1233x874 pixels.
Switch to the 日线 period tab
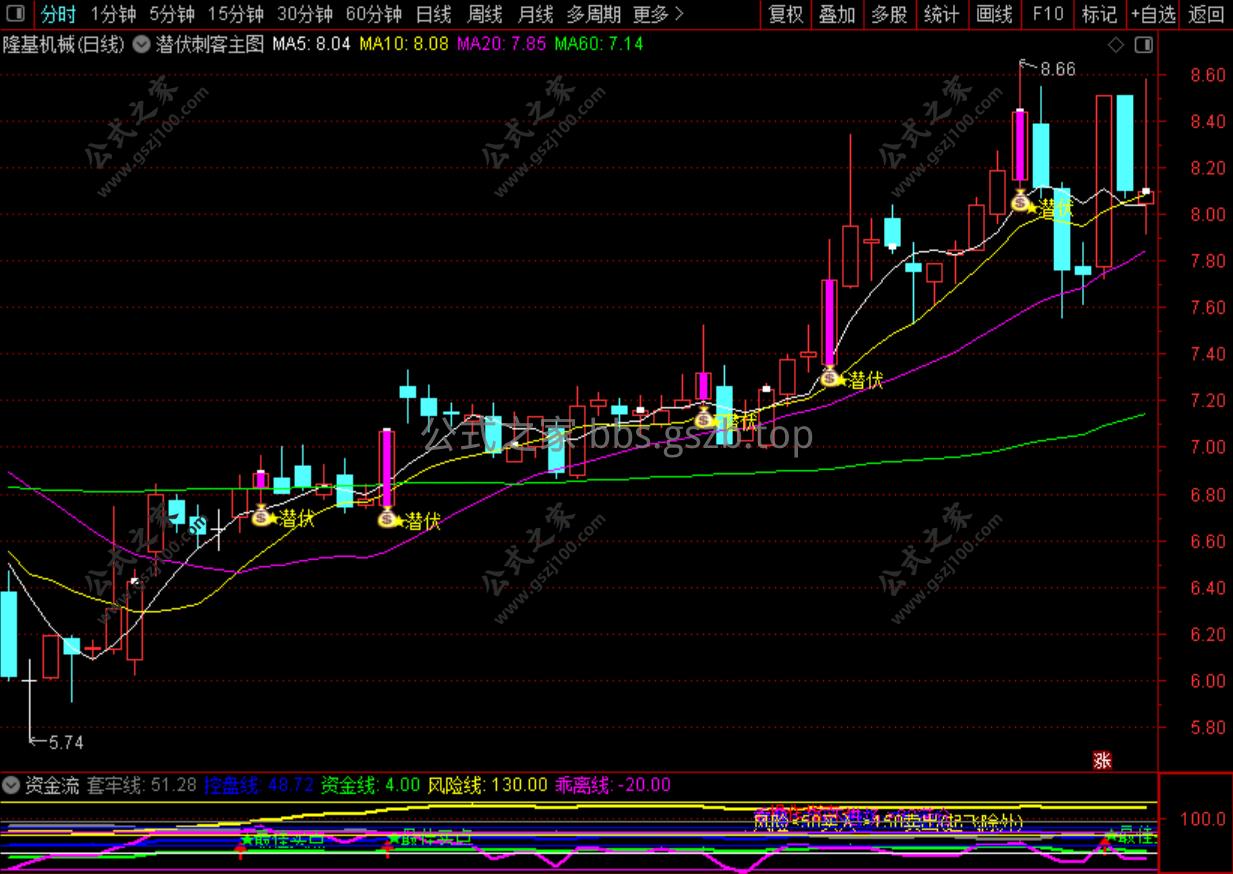tap(434, 14)
